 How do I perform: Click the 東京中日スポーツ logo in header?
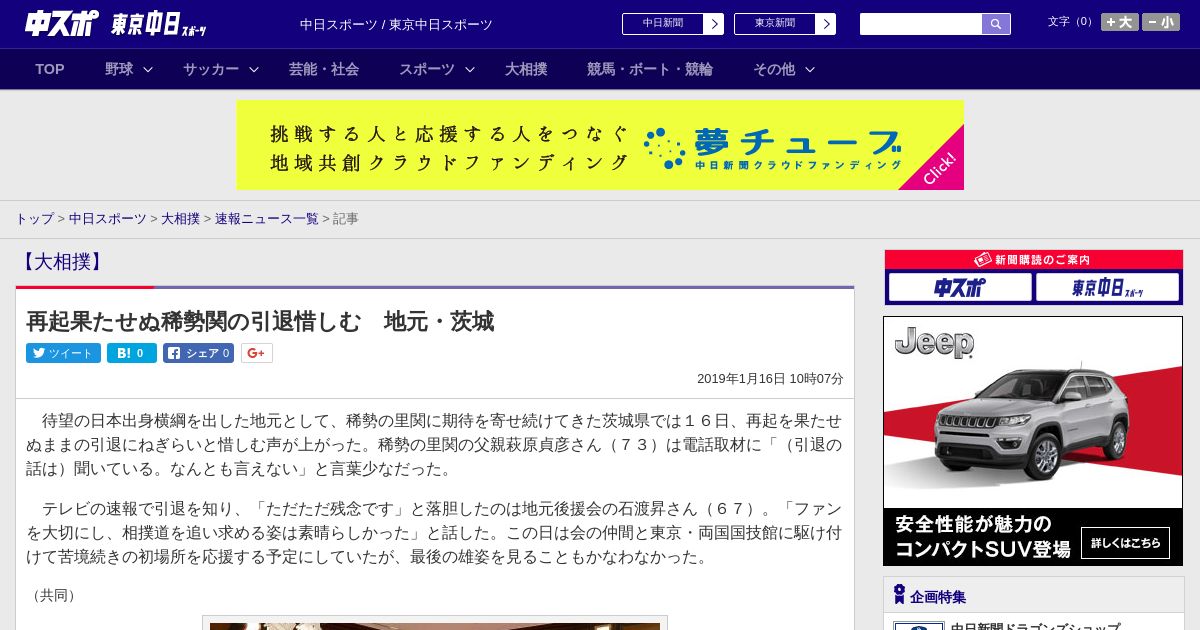click(x=159, y=25)
